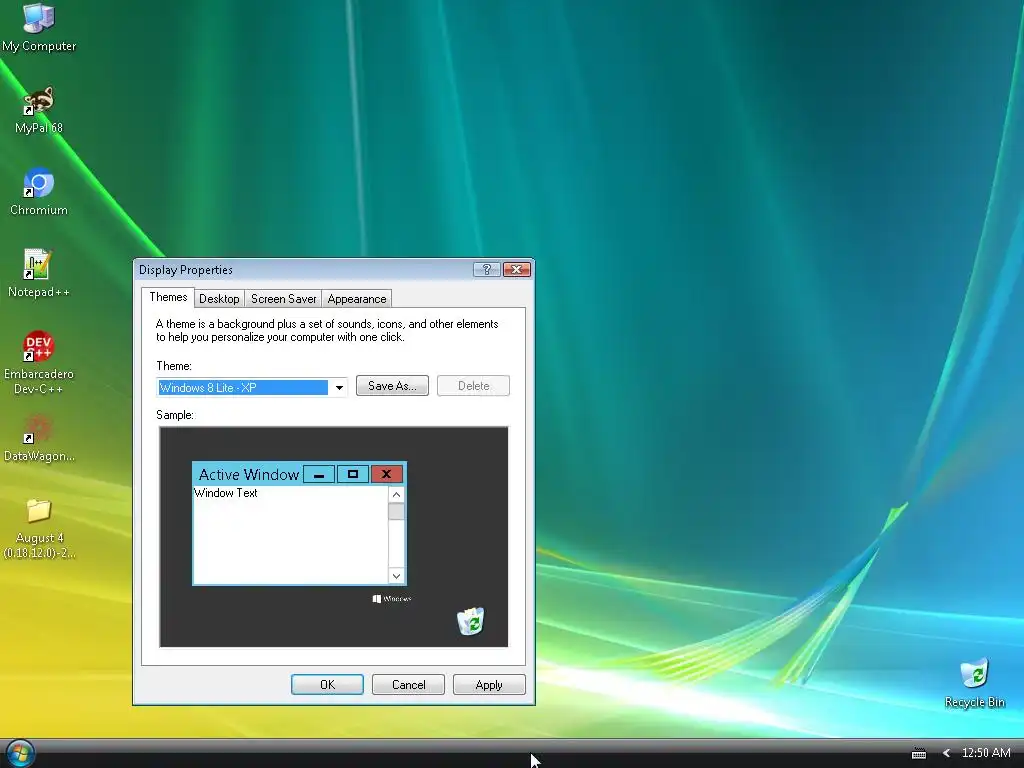1024x768 pixels.
Task: Click the sample window's close X button
Action: (386, 475)
